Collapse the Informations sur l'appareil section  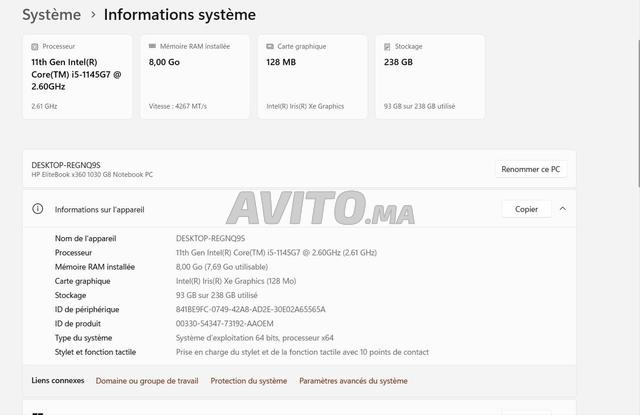(563, 209)
